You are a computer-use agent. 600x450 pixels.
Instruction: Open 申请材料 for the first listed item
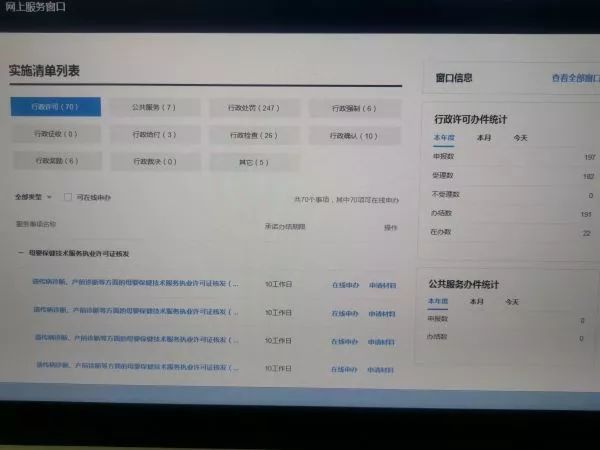coord(382,285)
